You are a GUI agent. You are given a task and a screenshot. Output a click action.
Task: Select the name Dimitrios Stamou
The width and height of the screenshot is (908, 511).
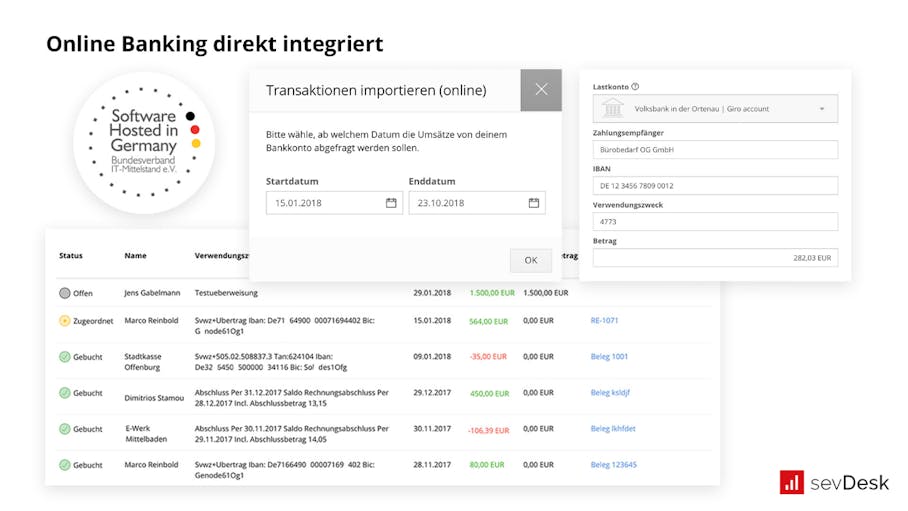(154, 398)
